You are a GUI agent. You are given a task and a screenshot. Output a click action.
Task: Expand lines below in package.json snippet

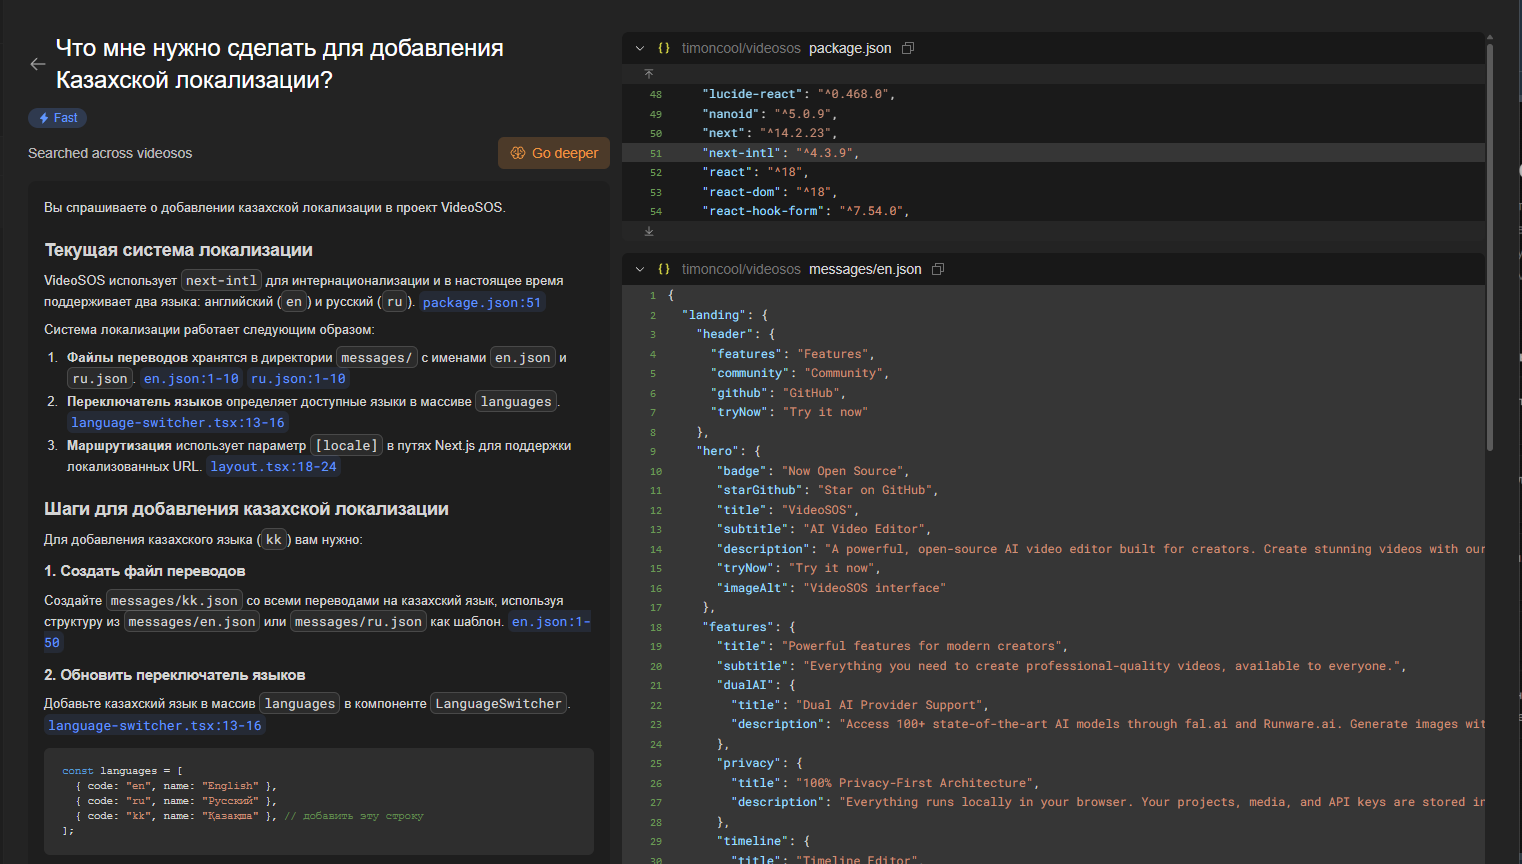(649, 231)
